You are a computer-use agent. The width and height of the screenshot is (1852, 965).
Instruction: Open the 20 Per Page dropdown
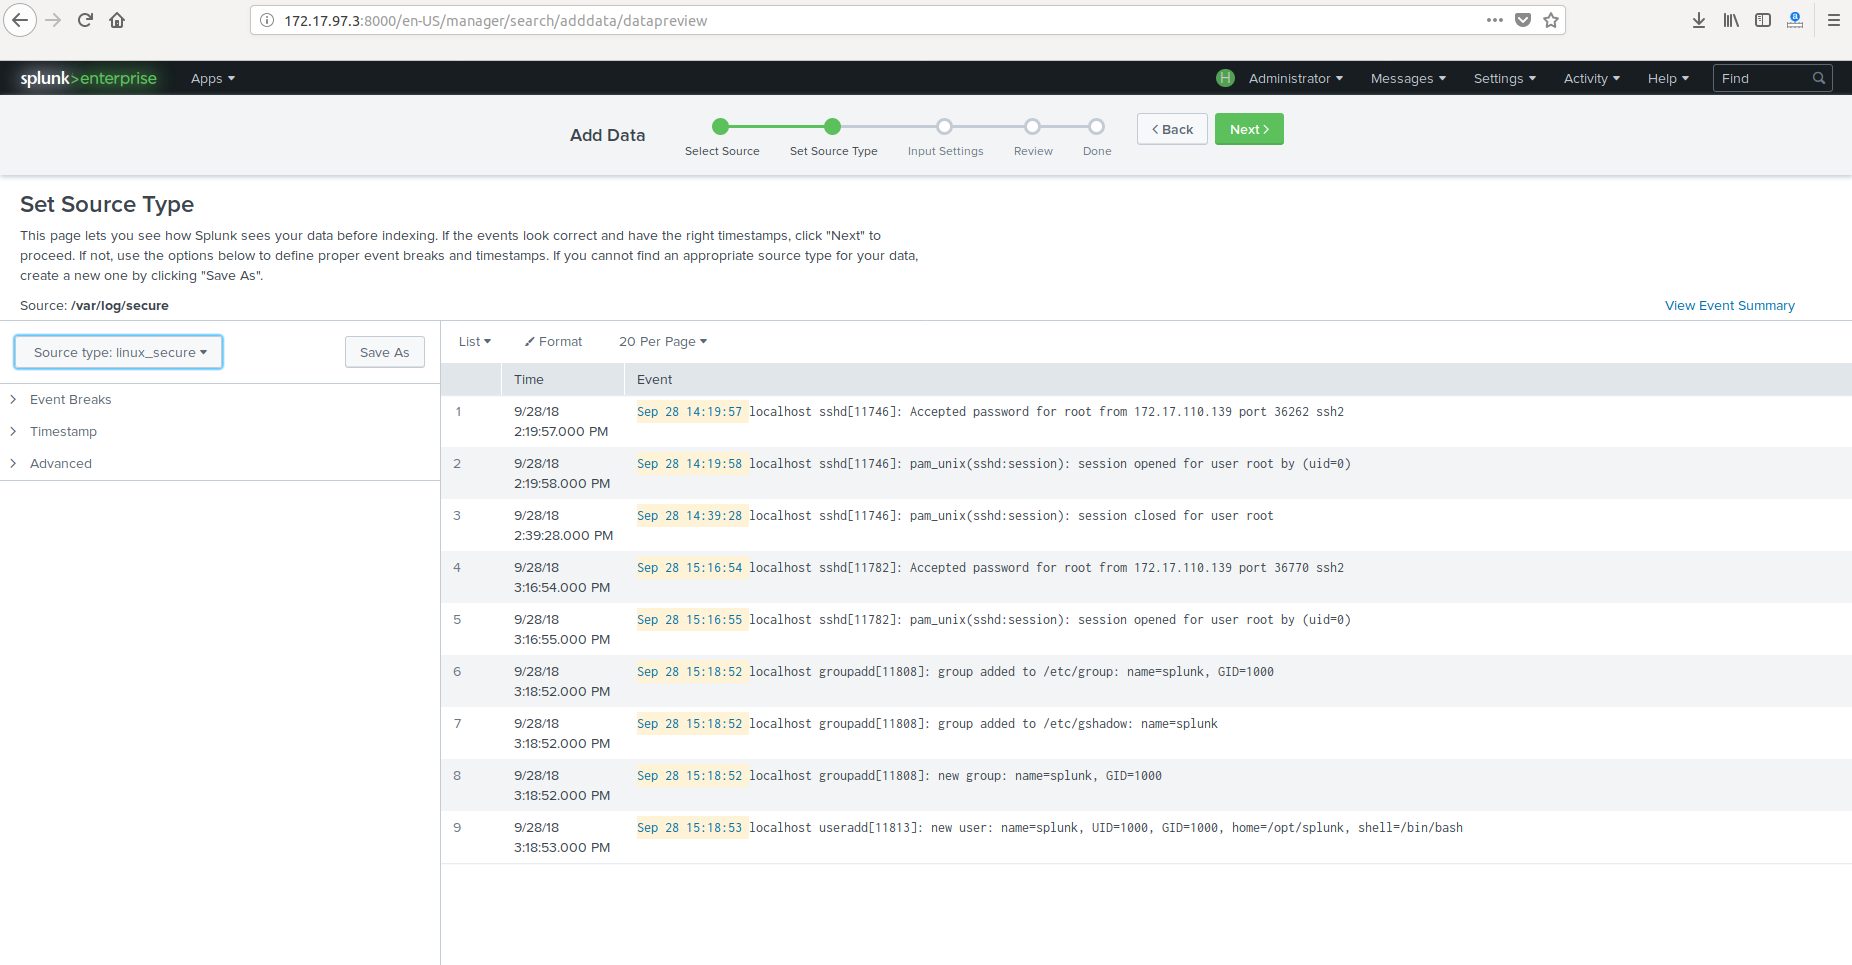pos(662,341)
